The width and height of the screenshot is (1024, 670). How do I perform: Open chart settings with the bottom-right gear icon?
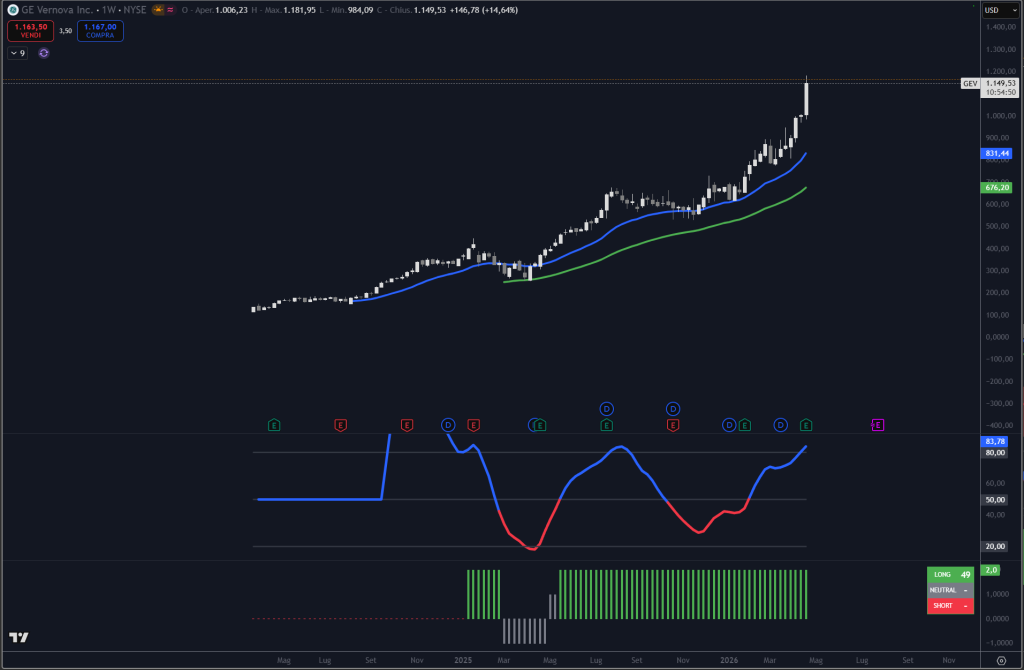tap(1001, 660)
